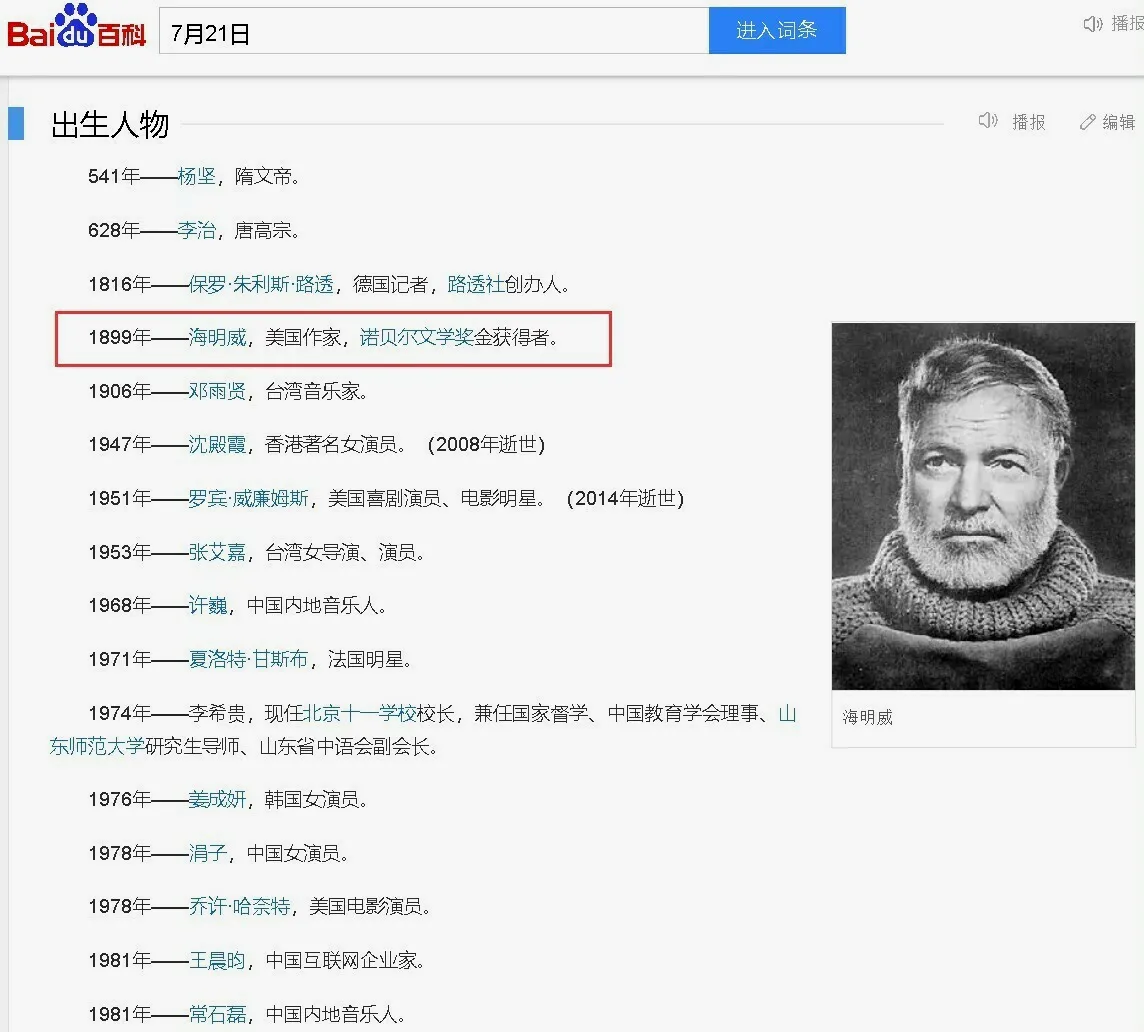1144x1032 pixels.
Task: Open 罗宾·威廉姆斯 entry
Action: point(249,499)
